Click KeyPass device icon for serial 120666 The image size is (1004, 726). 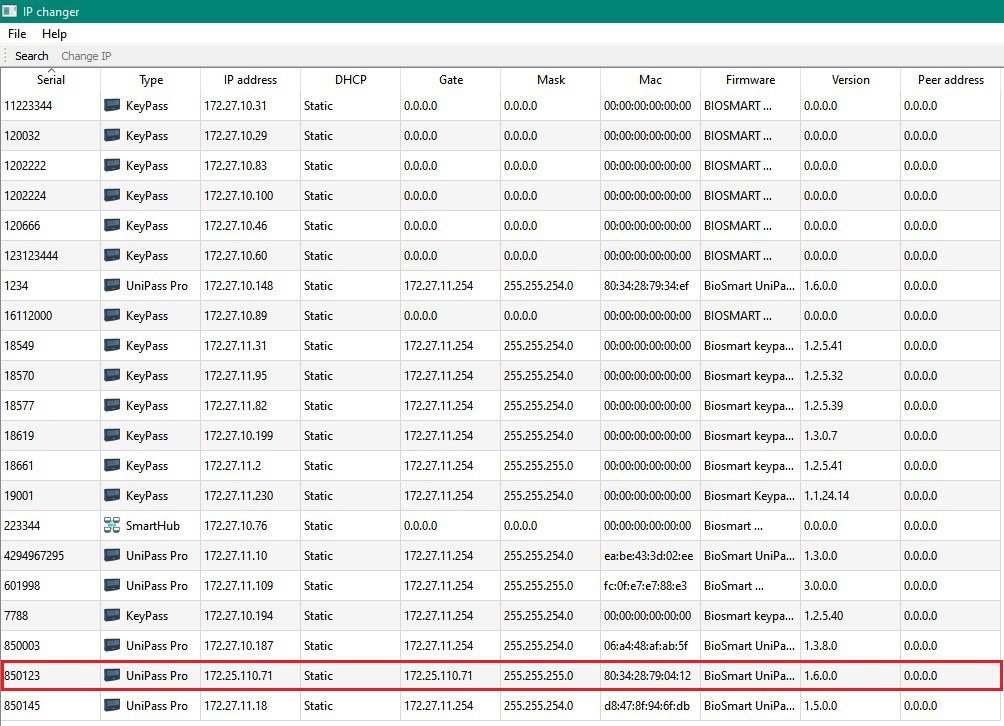click(x=112, y=225)
